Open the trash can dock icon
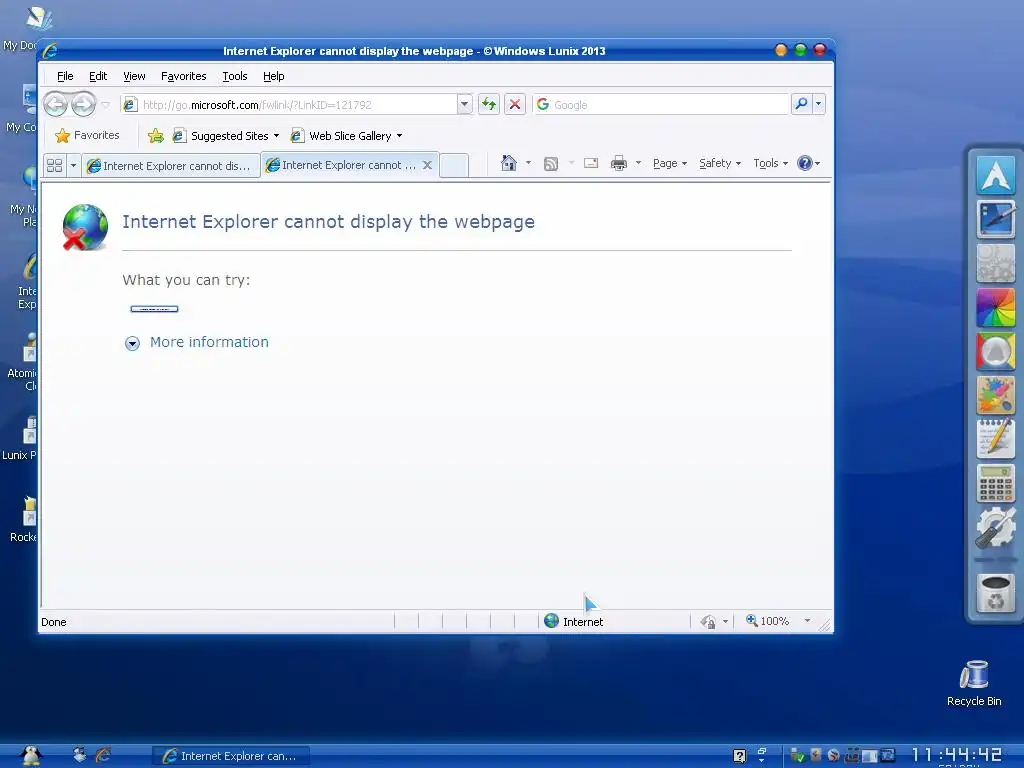This screenshot has height=768, width=1024. coord(995,593)
